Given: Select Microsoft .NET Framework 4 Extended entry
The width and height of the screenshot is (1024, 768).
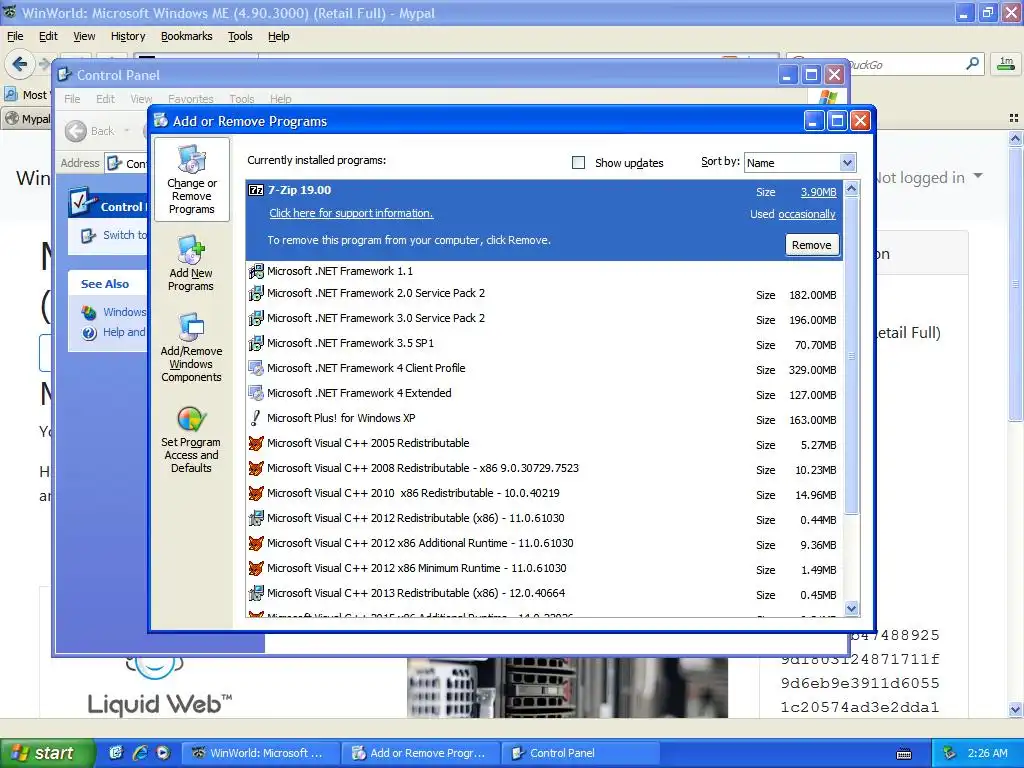Looking at the screenshot, I should 545,393.
